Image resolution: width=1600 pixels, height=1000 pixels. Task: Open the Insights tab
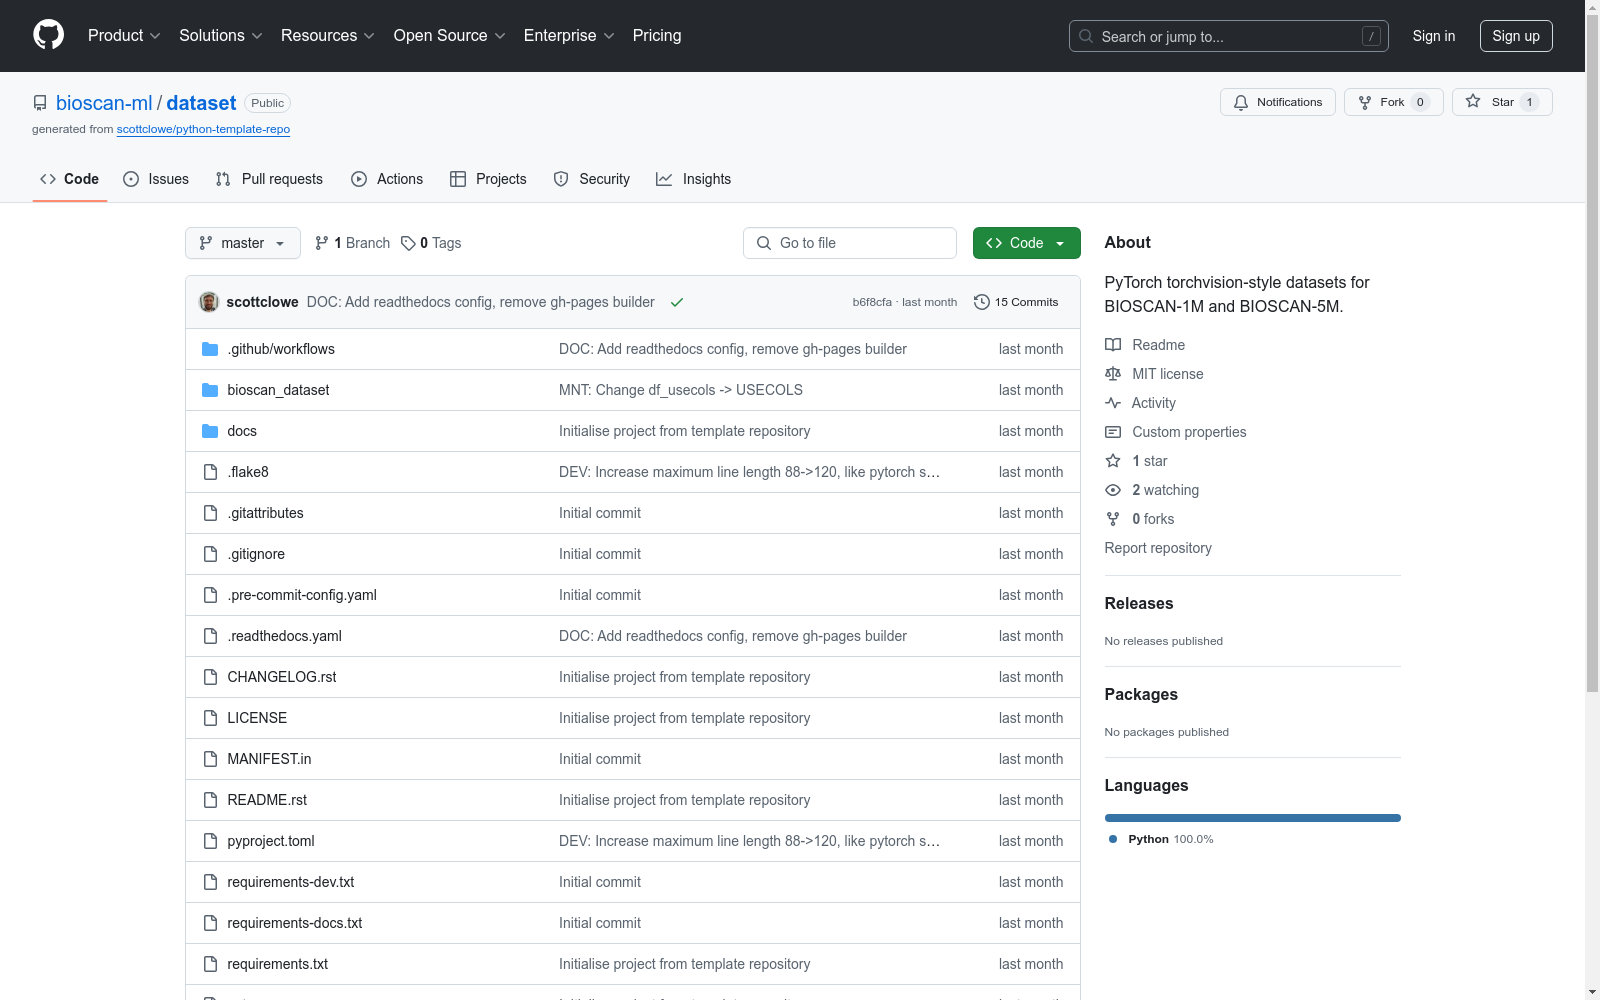tap(693, 179)
